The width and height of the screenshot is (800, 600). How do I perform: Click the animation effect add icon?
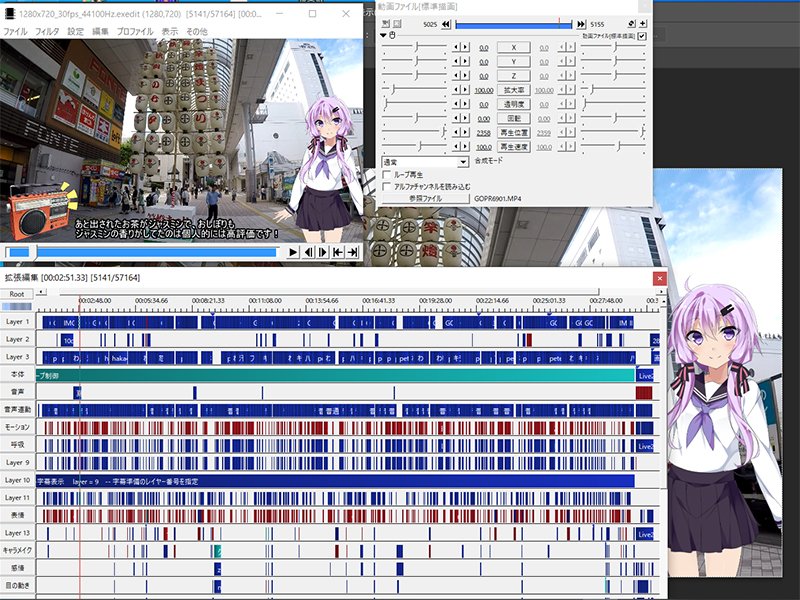pos(632,23)
